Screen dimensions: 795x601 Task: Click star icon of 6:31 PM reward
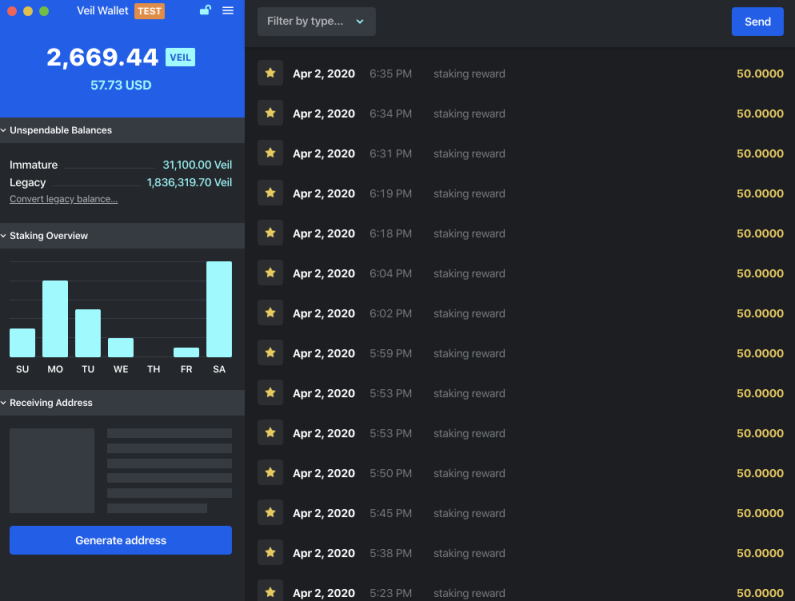(x=270, y=153)
